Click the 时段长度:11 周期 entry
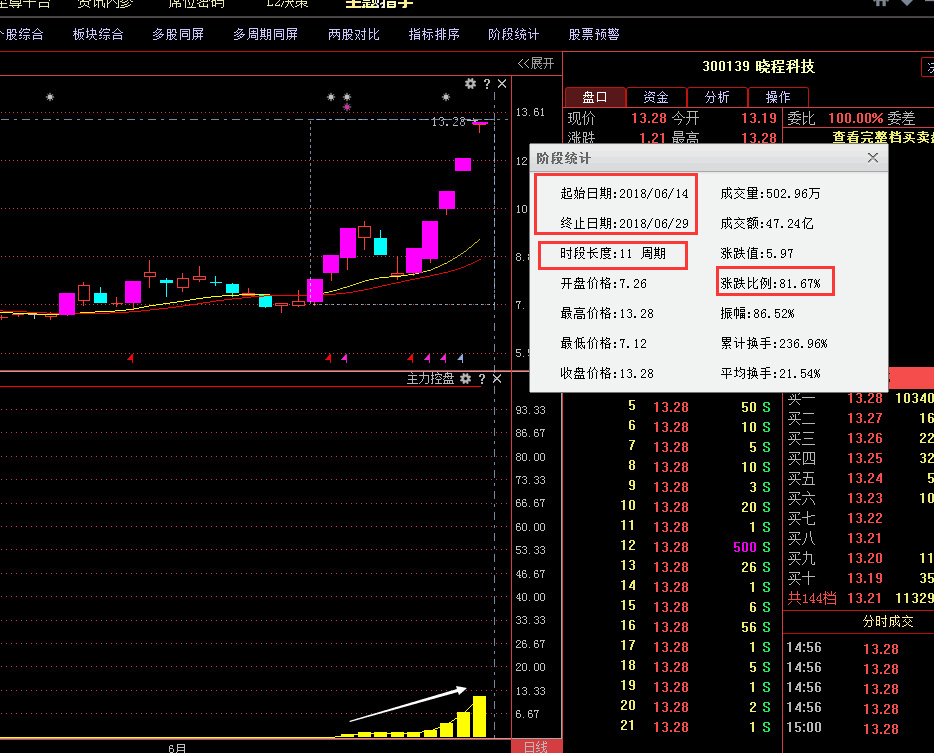This screenshot has width=934, height=753. (x=613, y=254)
